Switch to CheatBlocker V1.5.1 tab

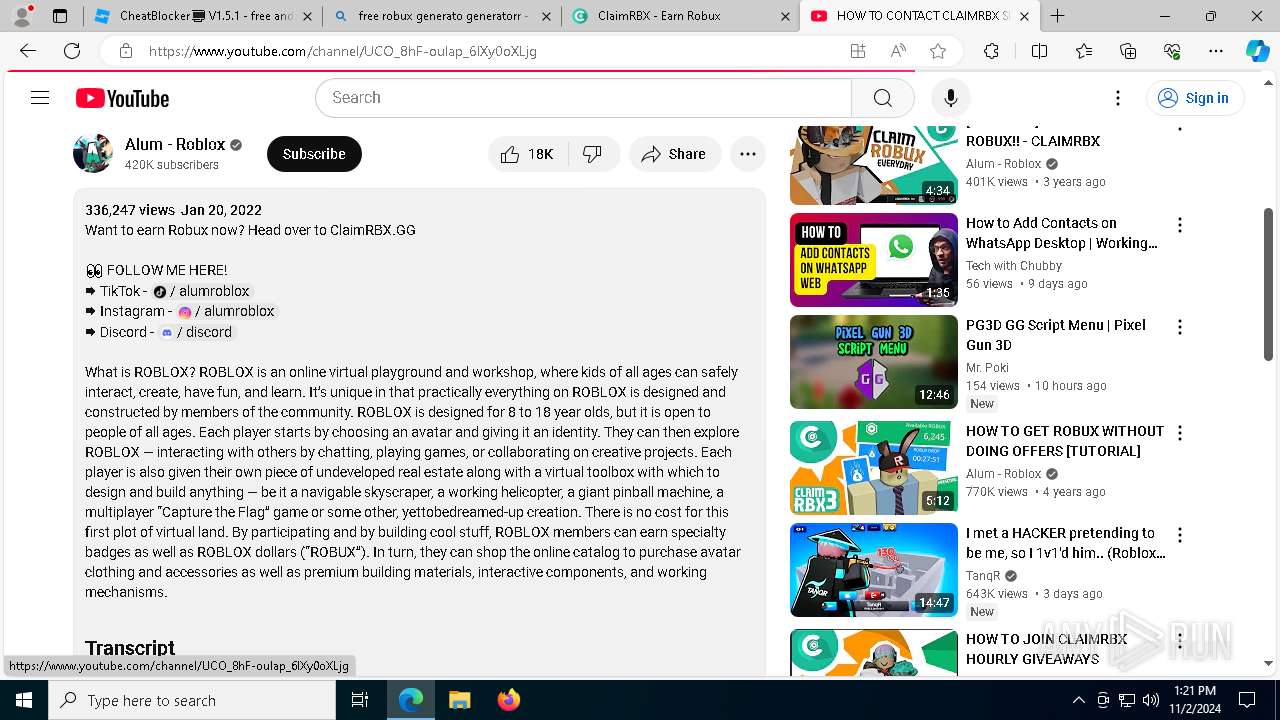tap(203, 16)
